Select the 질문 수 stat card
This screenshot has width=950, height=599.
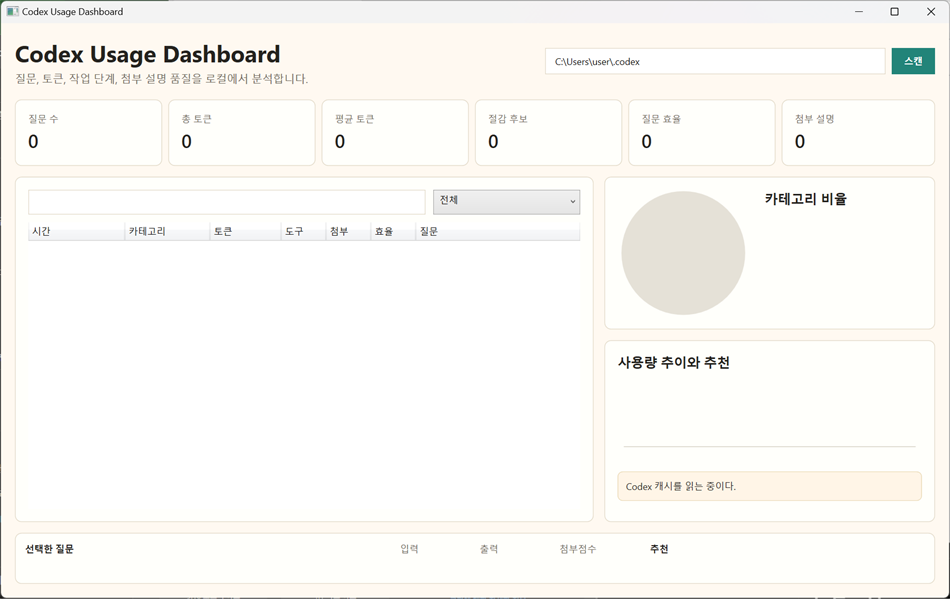88,133
